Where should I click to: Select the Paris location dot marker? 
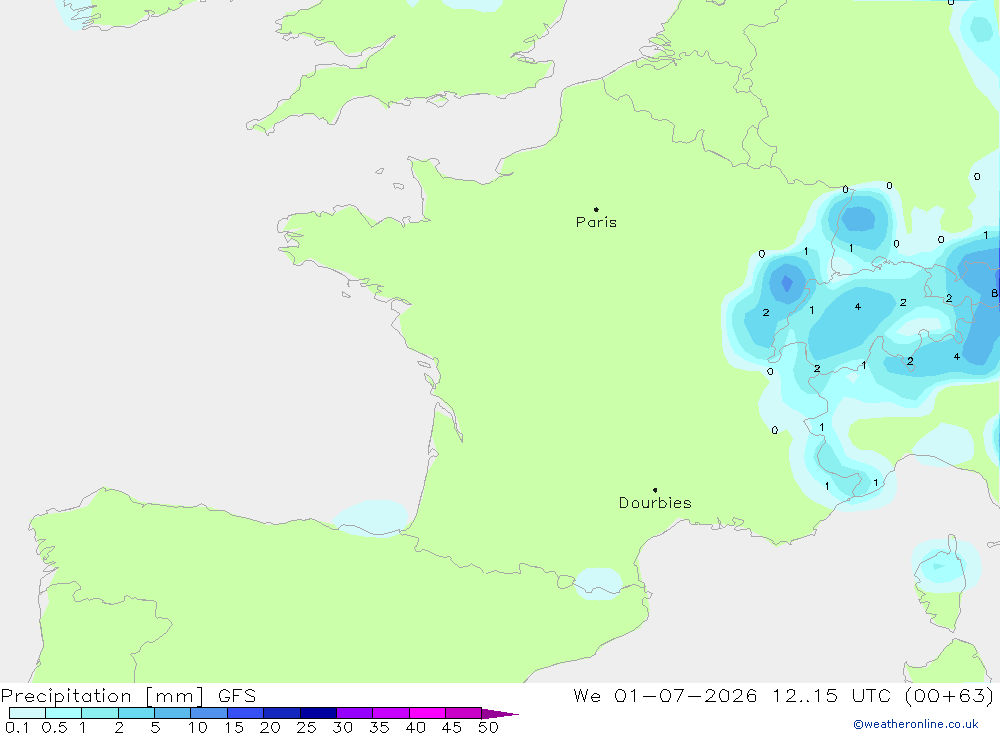(596, 209)
